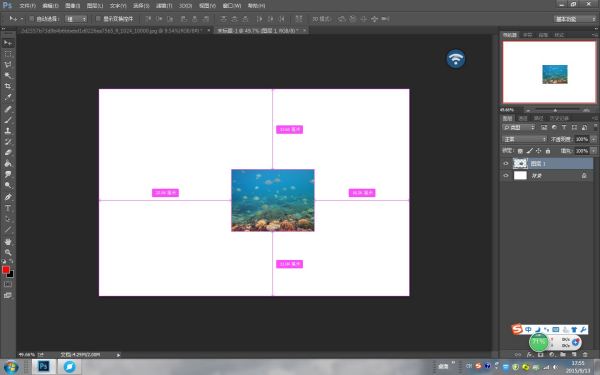Viewport: 600px width, 375px height.
Task: Click the 不透明度 100% value field
Action: (582, 139)
